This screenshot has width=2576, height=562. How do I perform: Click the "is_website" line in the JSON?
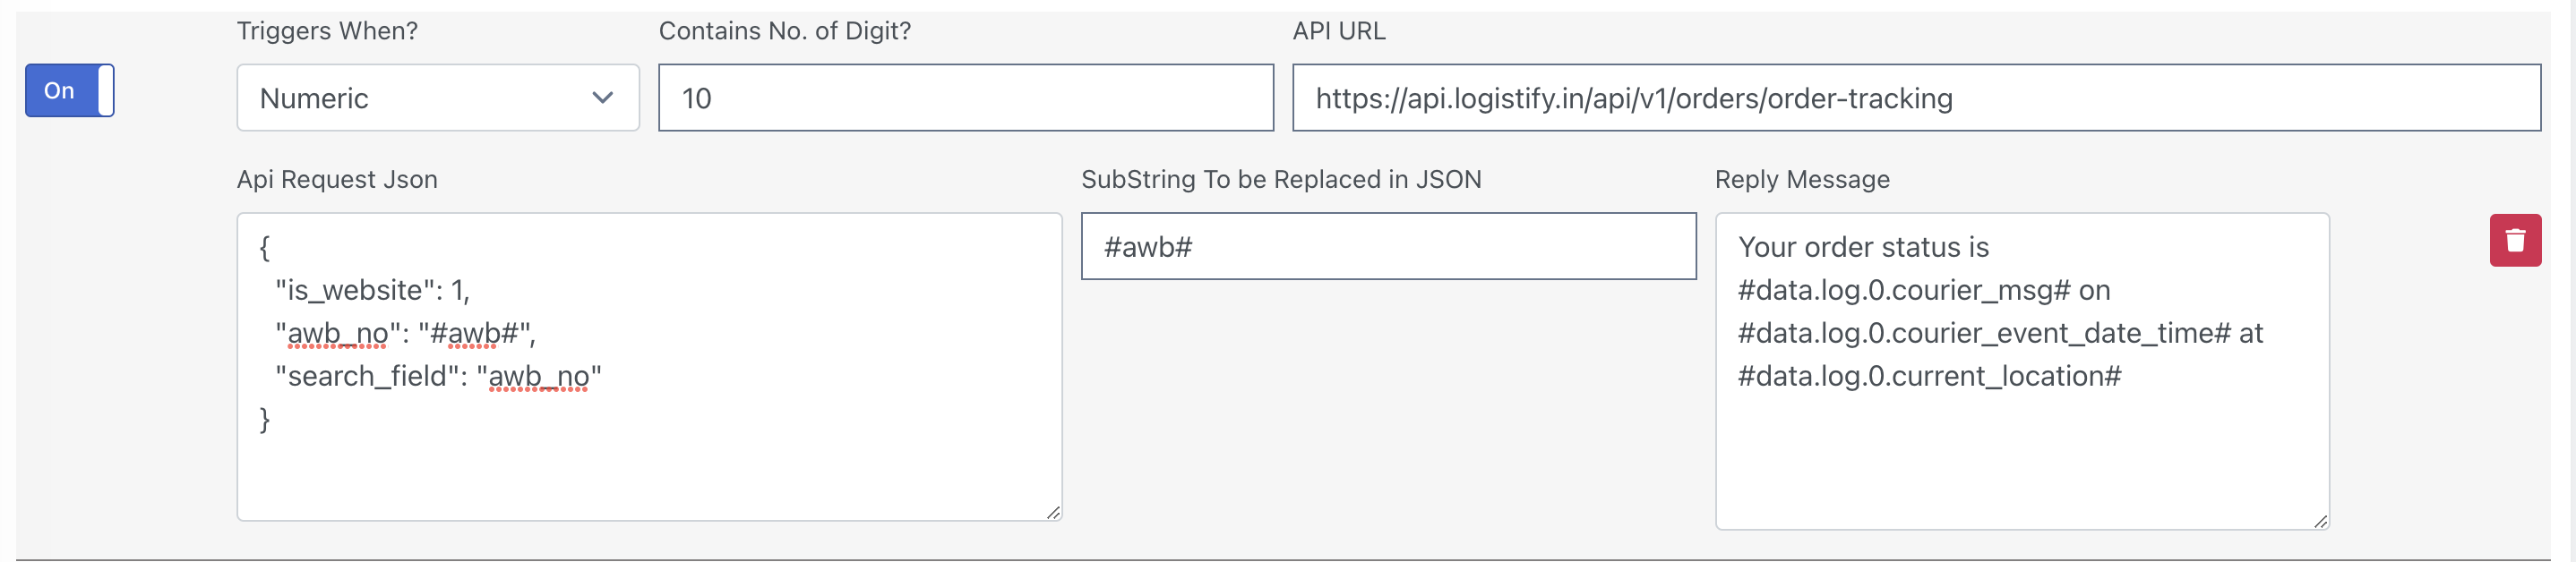pyautogui.click(x=372, y=290)
